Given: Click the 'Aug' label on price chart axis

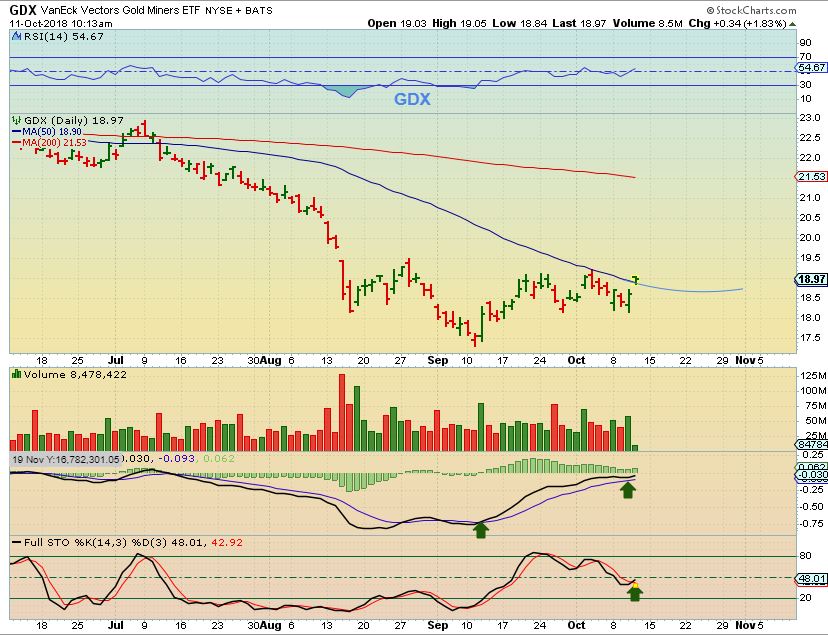Looking at the screenshot, I should point(270,360).
